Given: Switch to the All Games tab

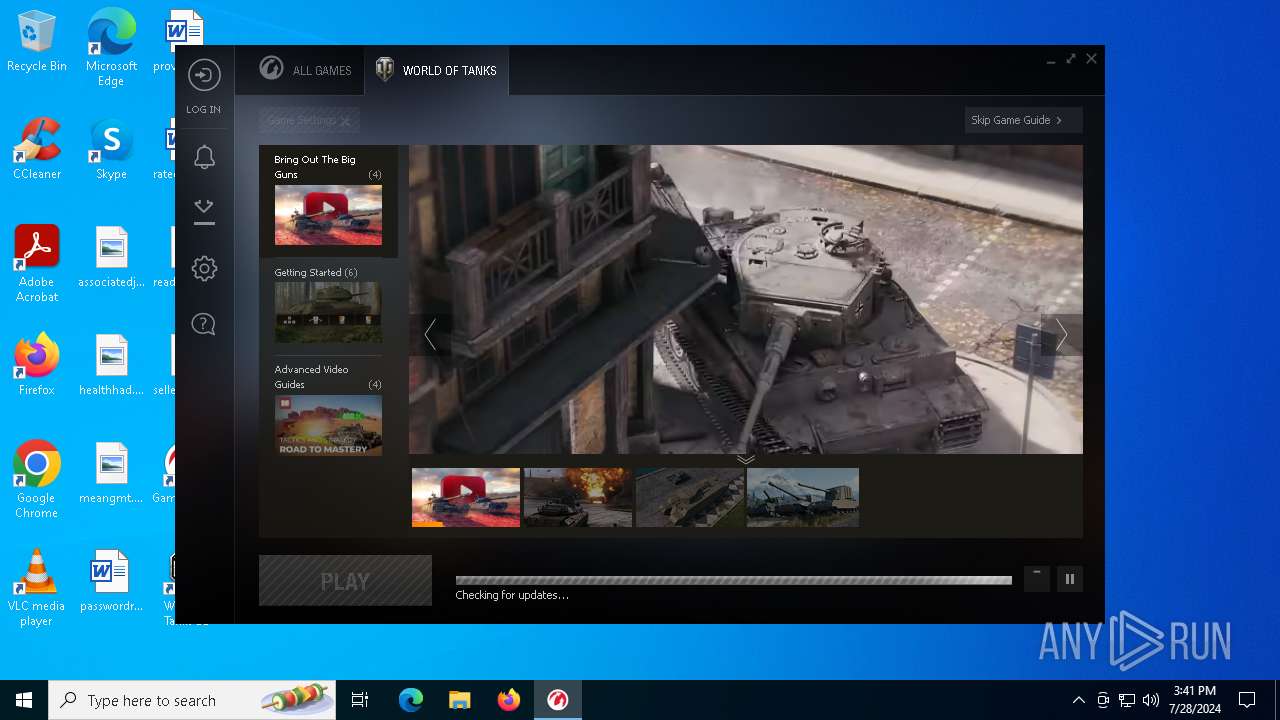Looking at the screenshot, I should coord(305,70).
